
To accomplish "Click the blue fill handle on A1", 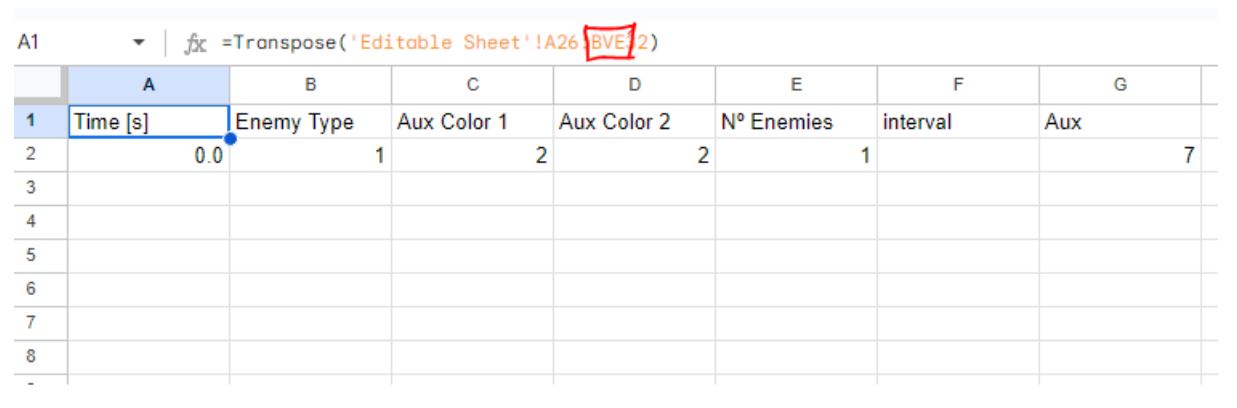I will (230, 138).
